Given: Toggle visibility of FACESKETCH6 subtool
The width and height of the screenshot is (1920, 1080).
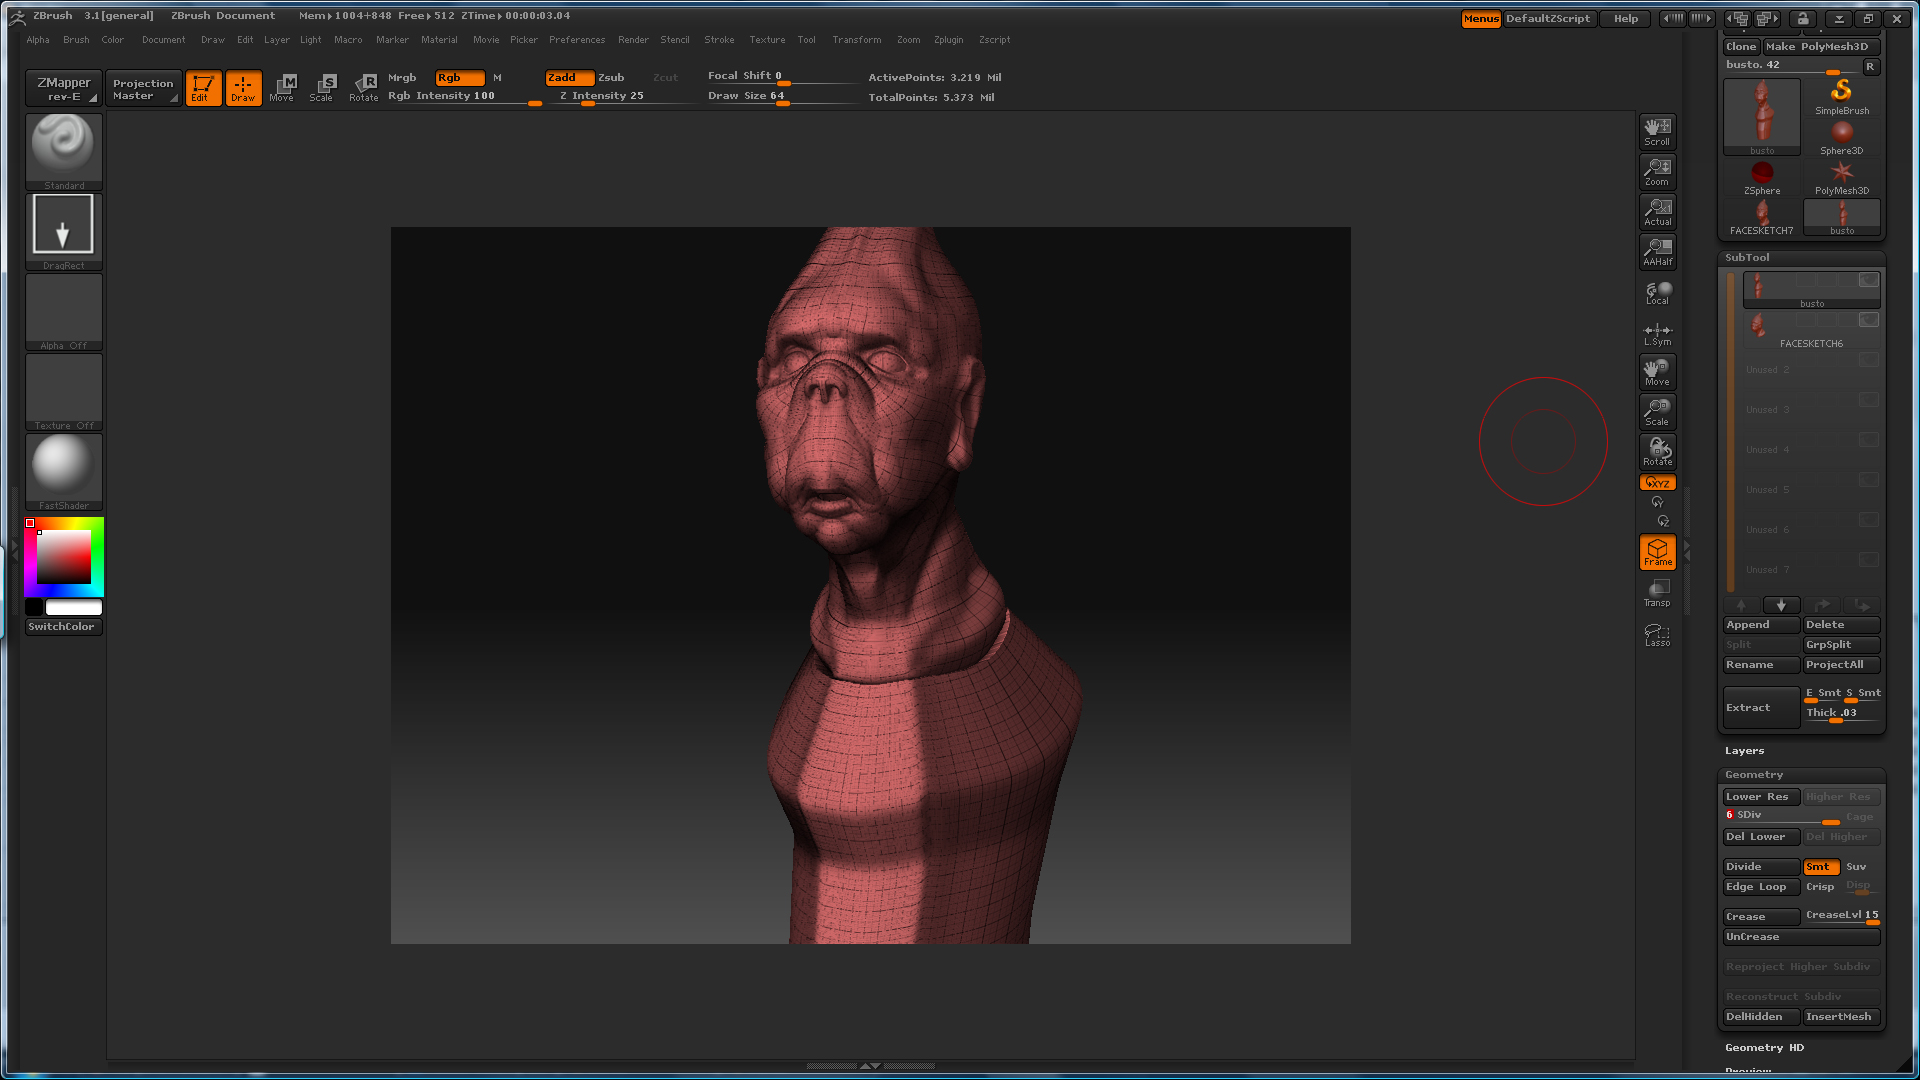Looking at the screenshot, I should click(x=1868, y=320).
